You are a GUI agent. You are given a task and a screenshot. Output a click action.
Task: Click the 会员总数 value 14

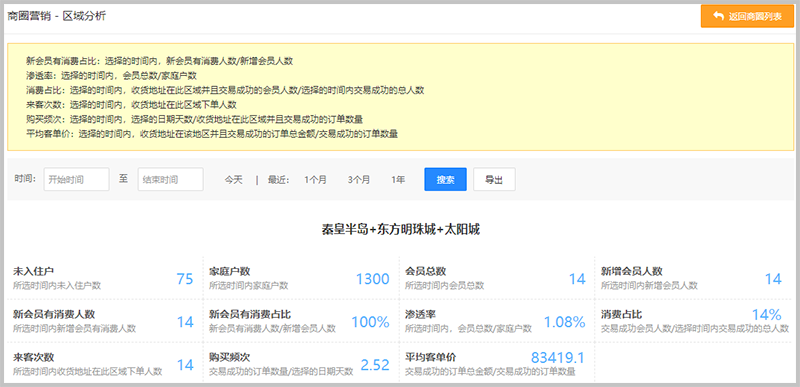(x=577, y=279)
